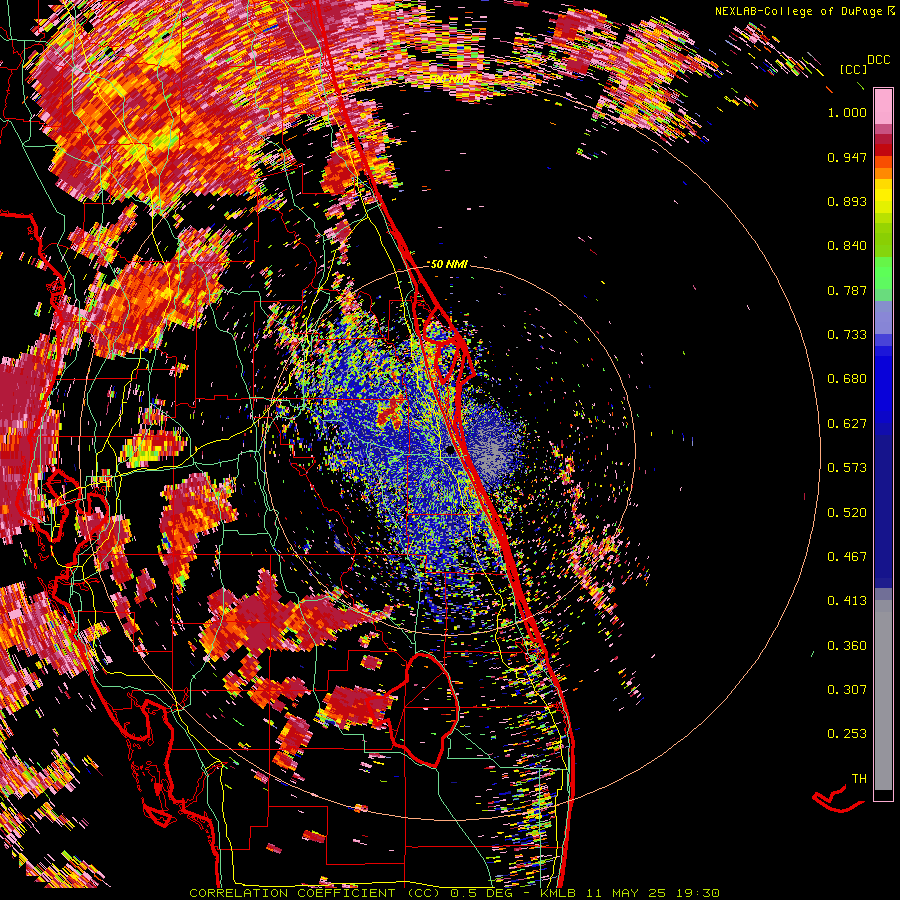Pick the pink segment atop the color bar
Viewport: 900px width, 900px height.
coord(883,106)
